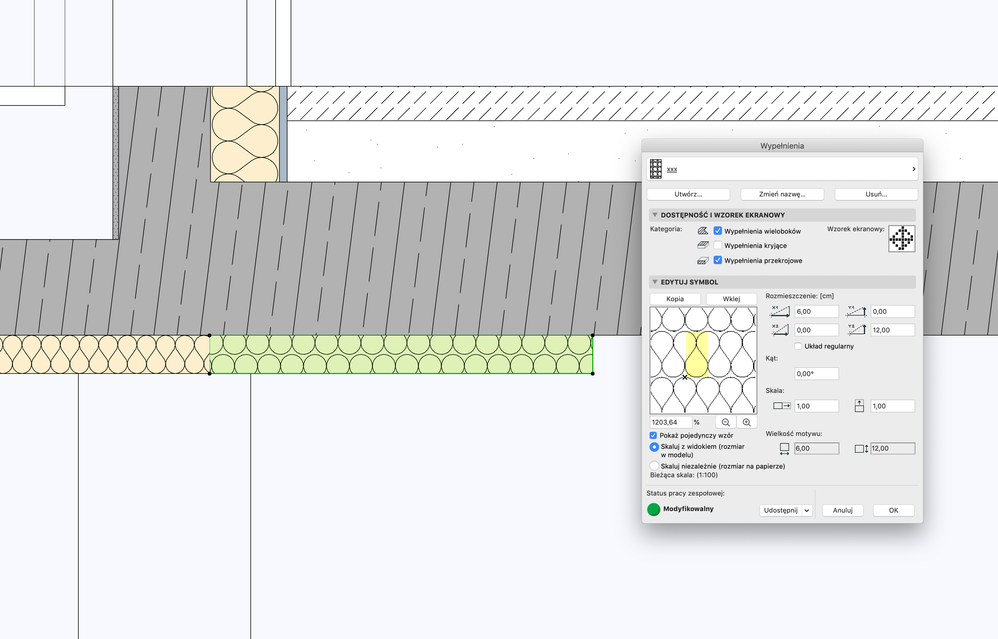Viewport: 998px width, 639px height.
Task: Click the OK button
Action: click(x=894, y=510)
